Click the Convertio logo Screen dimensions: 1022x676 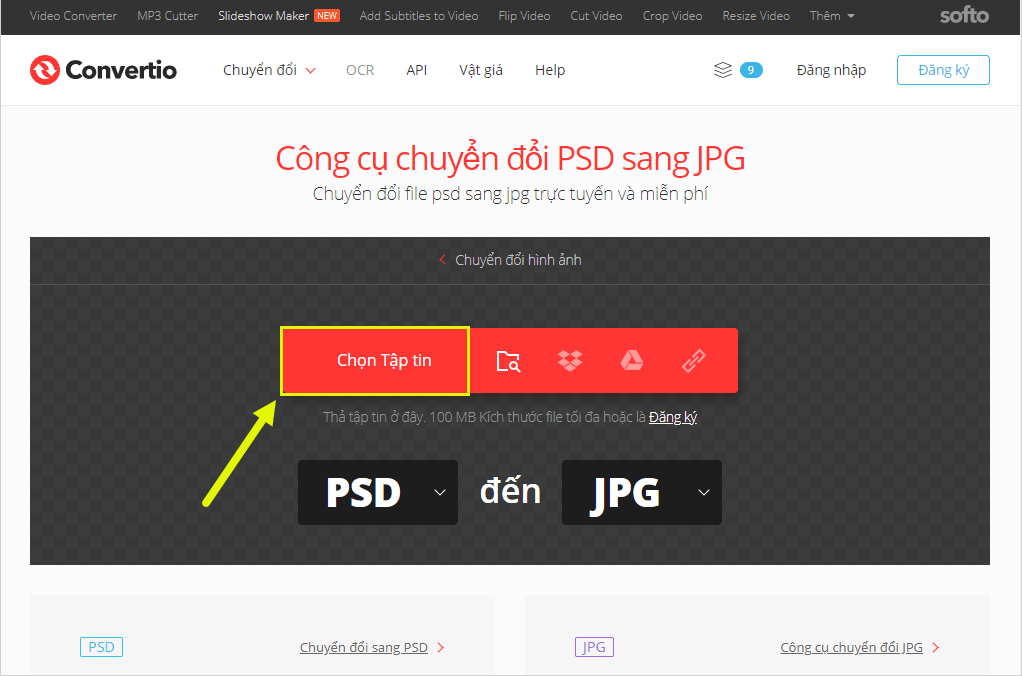click(x=102, y=70)
